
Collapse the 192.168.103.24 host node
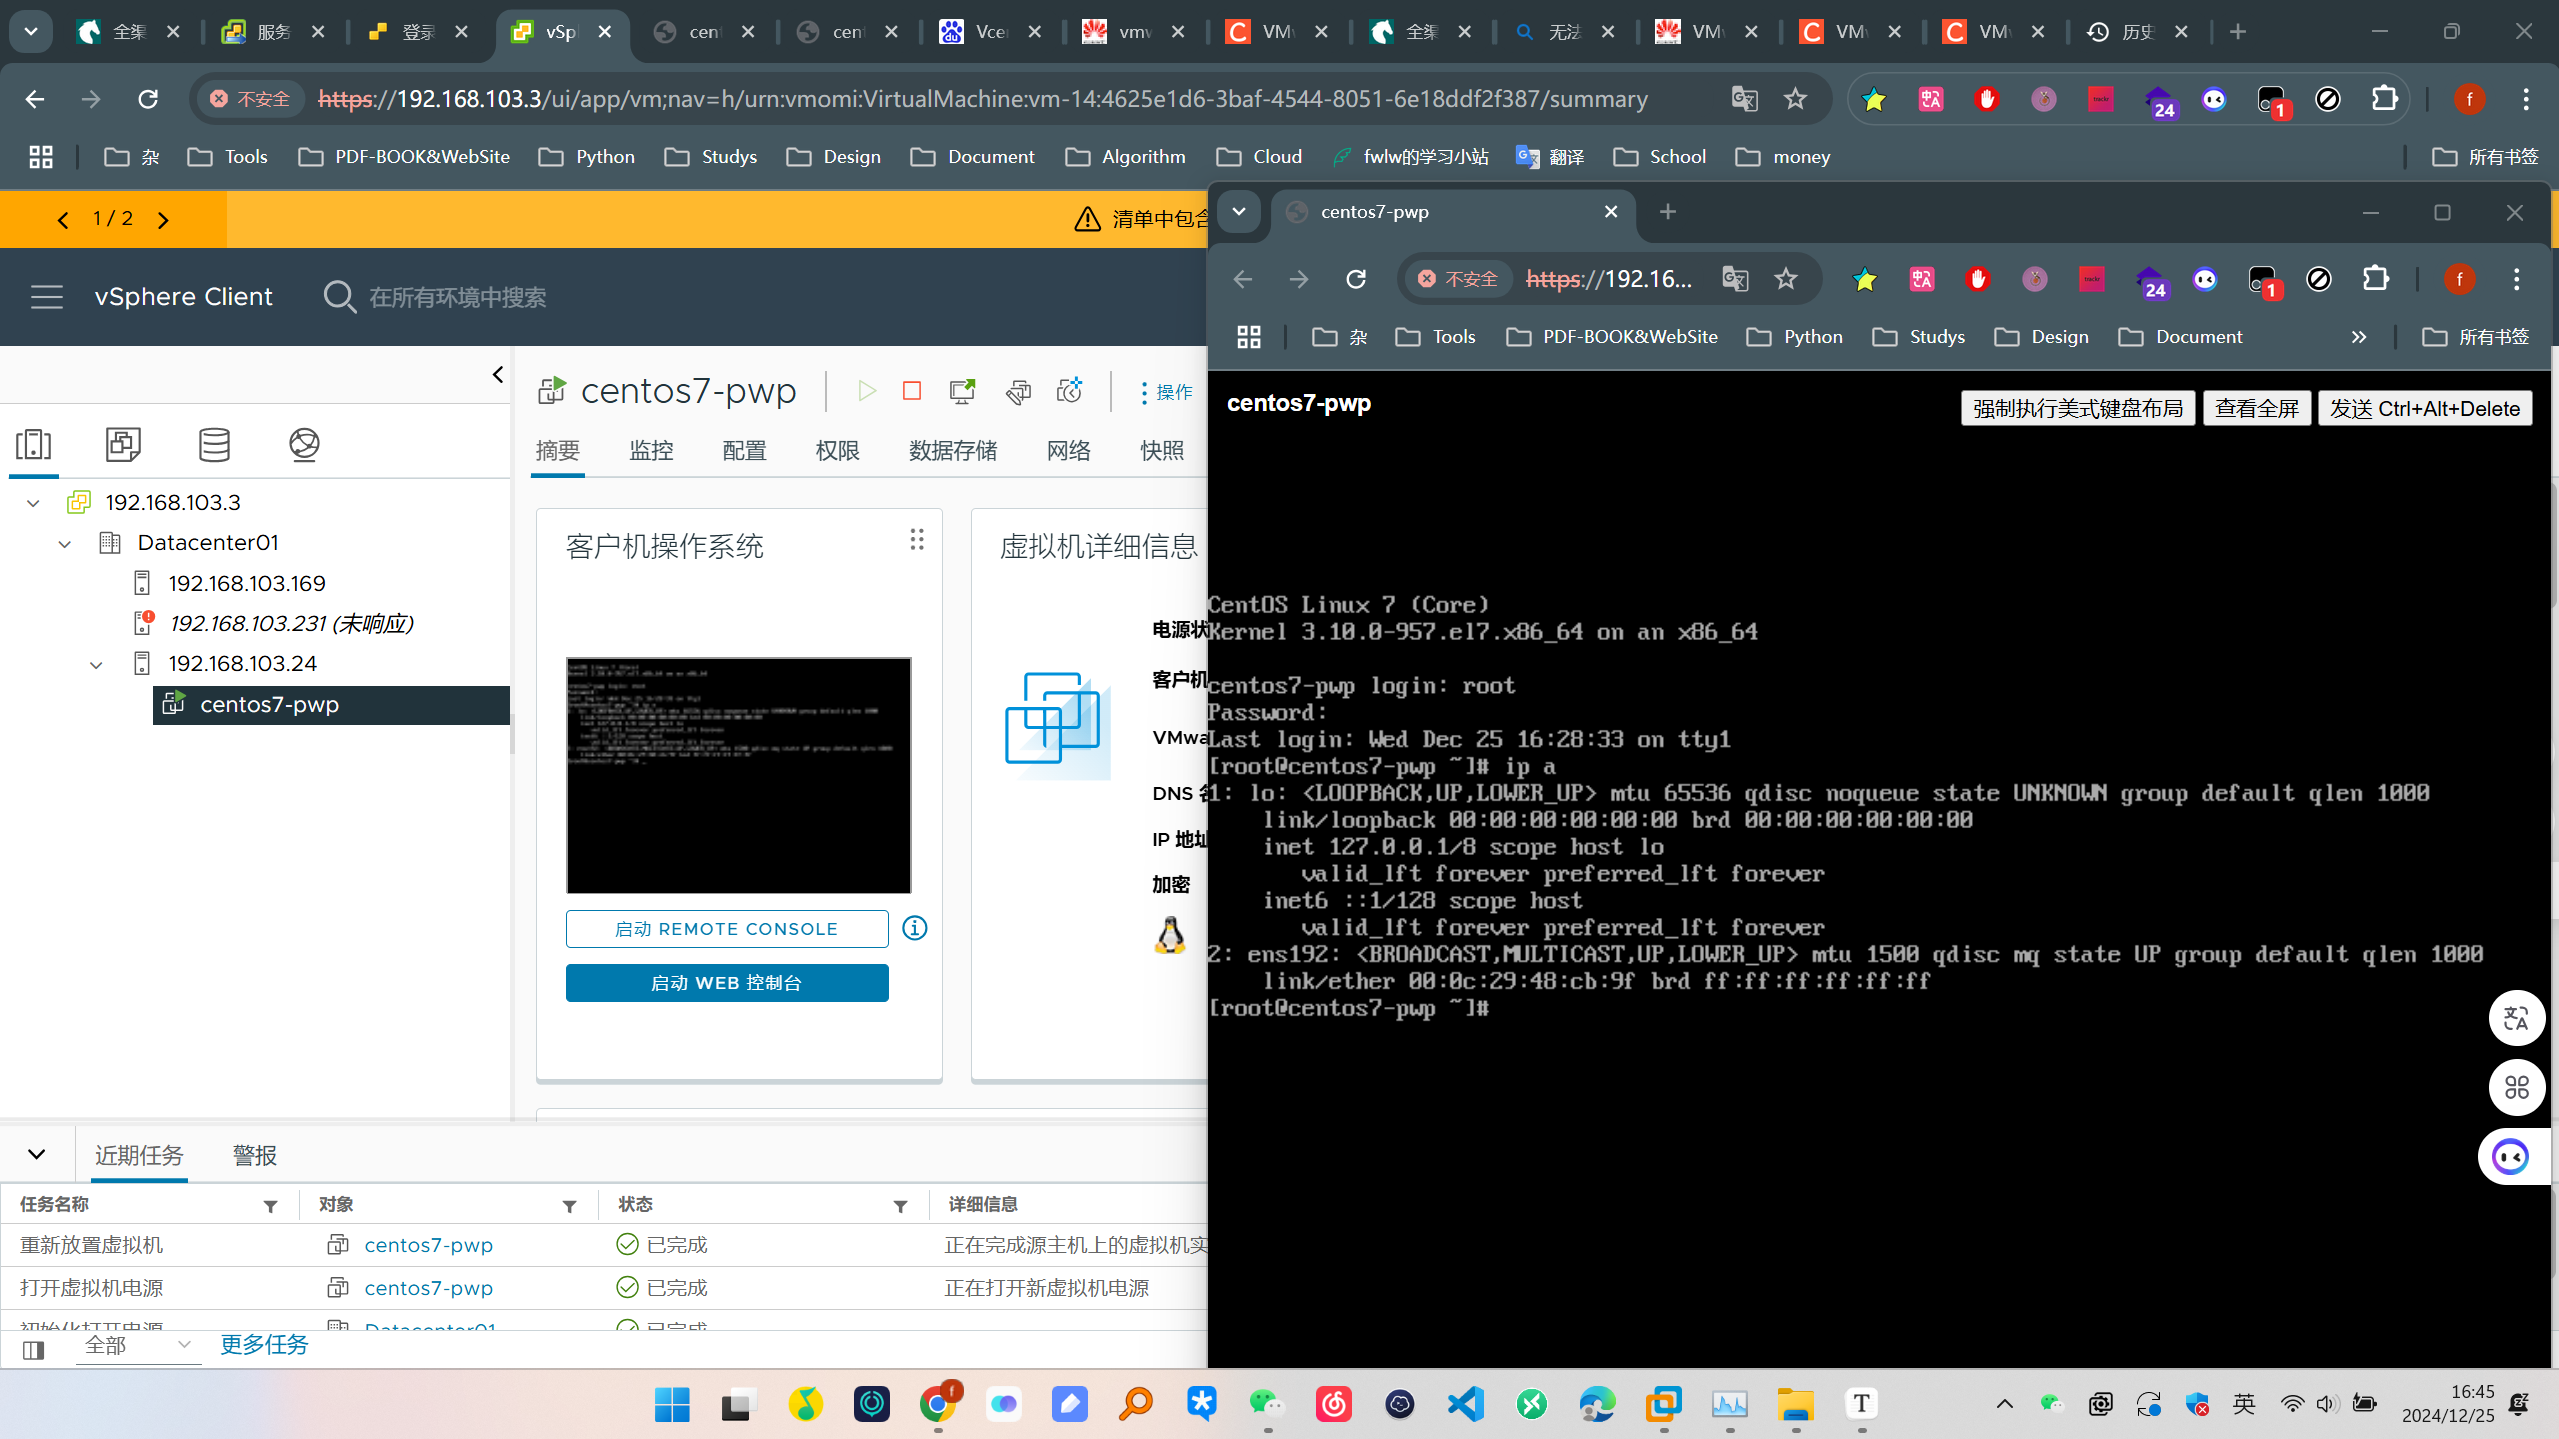pos(96,665)
